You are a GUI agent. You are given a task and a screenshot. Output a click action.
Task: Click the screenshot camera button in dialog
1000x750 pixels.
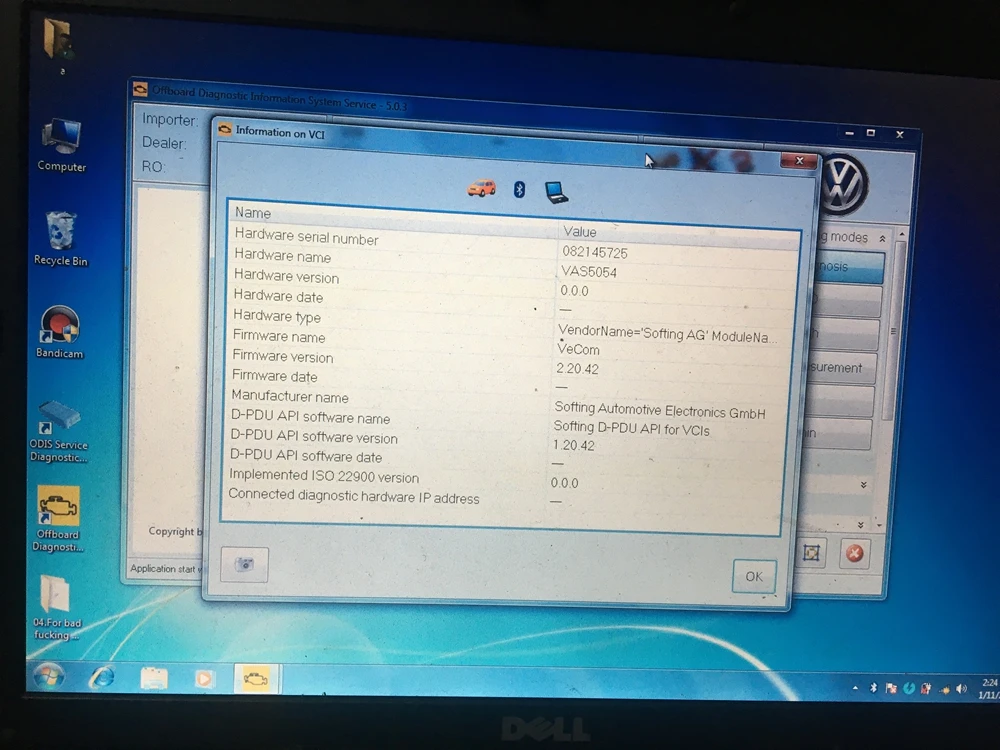tap(244, 564)
